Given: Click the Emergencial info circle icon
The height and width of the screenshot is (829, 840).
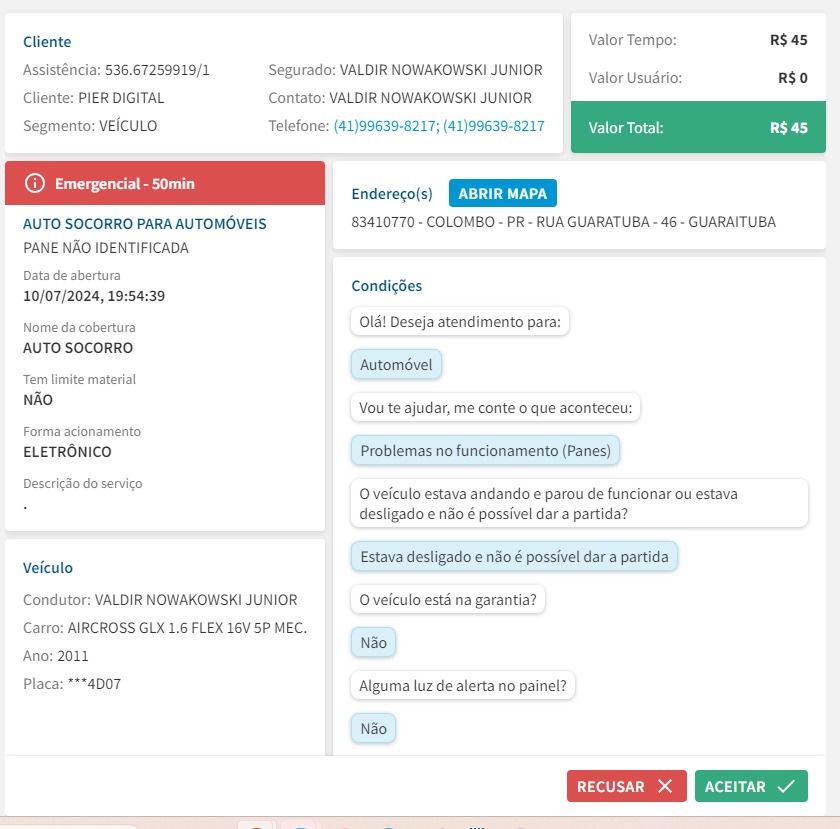Looking at the screenshot, I should pyautogui.click(x=35, y=183).
